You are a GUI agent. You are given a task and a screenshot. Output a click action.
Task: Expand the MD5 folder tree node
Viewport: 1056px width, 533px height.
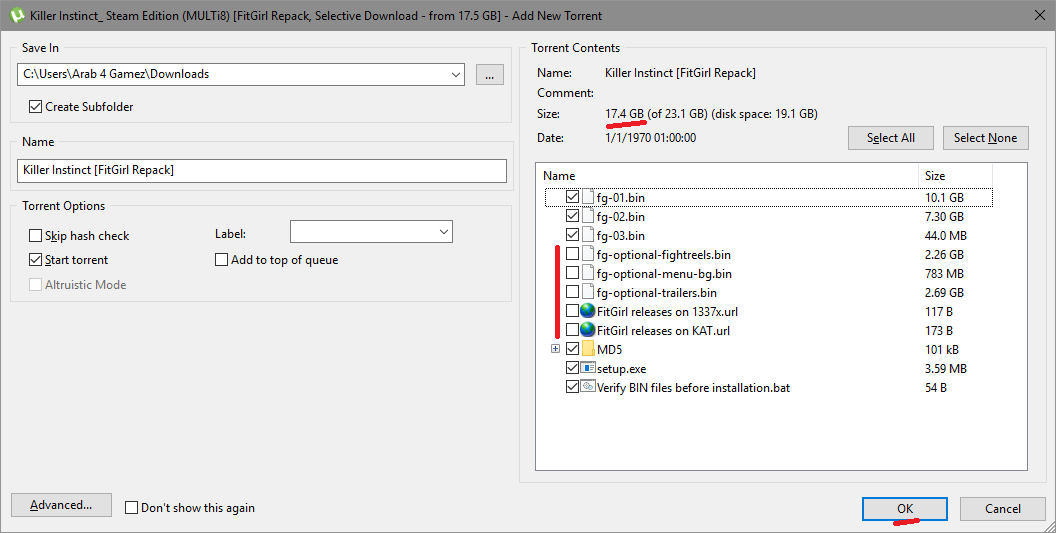tap(556, 348)
